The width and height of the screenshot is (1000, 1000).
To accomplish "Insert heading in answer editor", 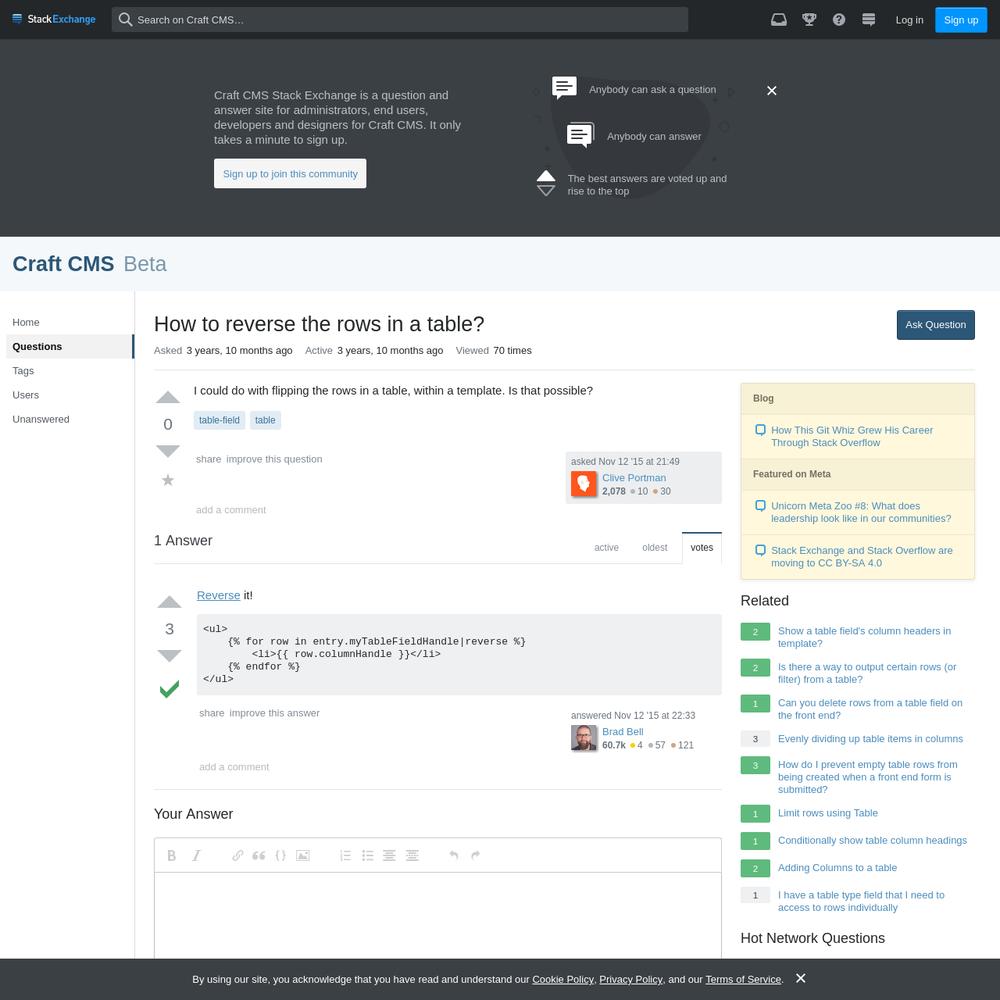I will click(389, 856).
